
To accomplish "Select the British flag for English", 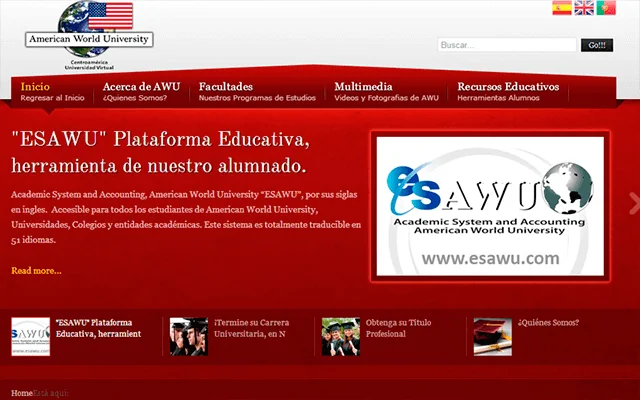I will point(584,8).
